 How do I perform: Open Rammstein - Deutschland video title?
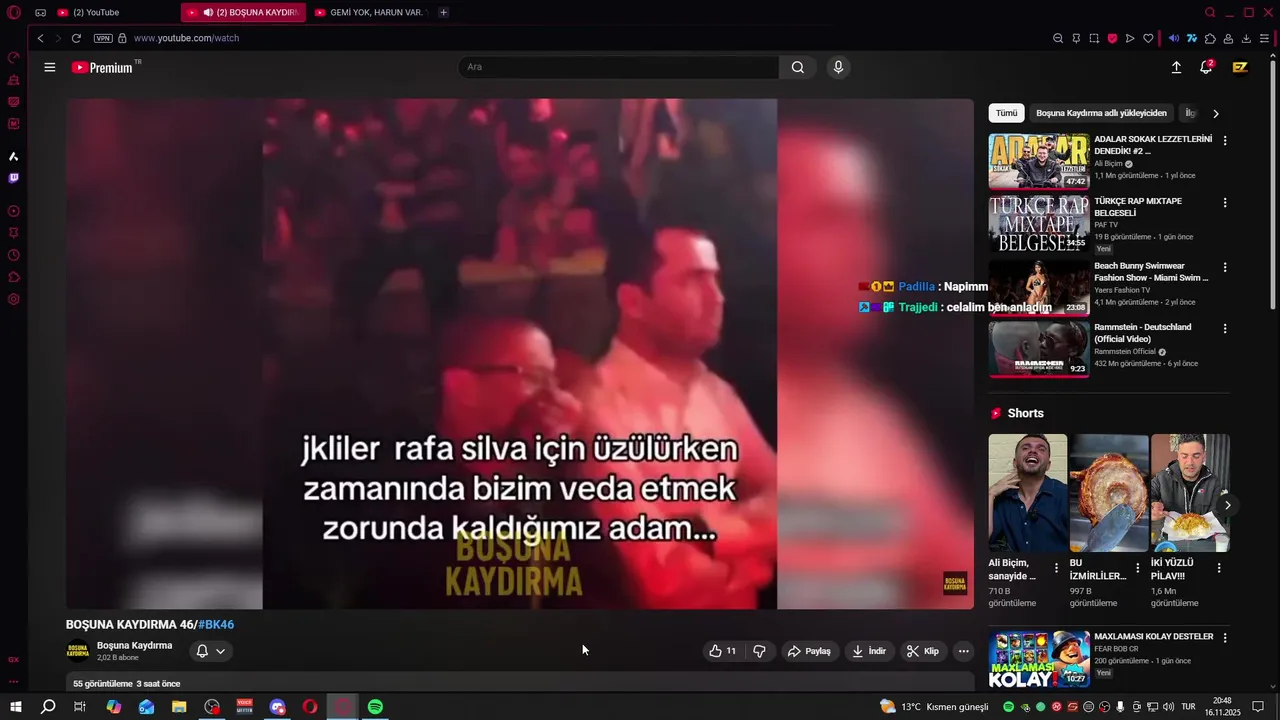pos(1142,333)
